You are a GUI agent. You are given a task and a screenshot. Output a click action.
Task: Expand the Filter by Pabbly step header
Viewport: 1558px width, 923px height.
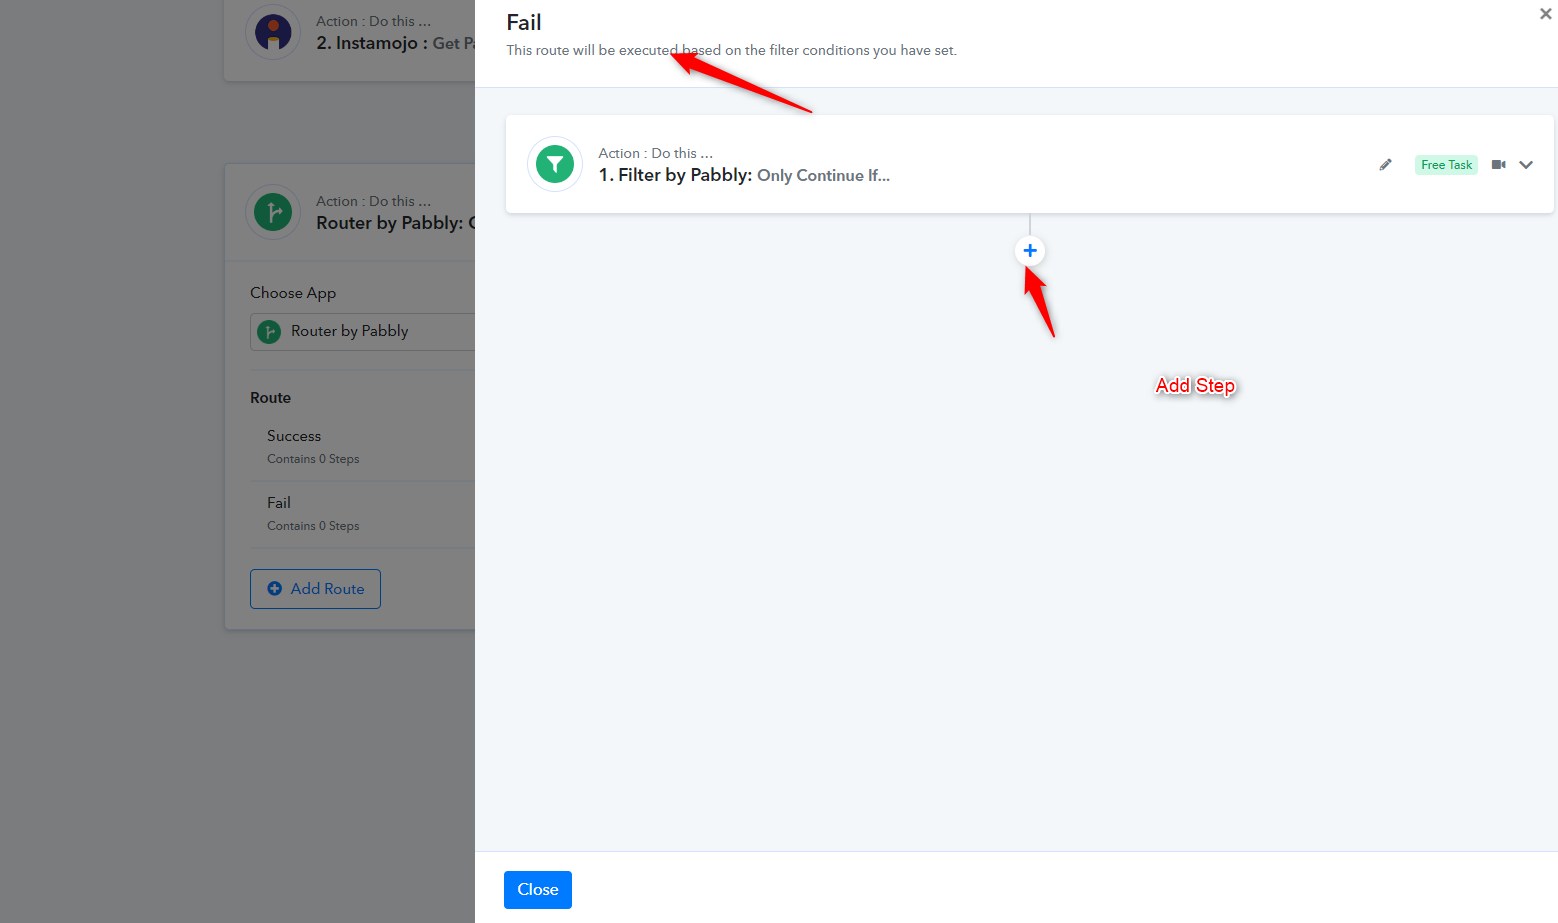click(x=1029, y=164)
